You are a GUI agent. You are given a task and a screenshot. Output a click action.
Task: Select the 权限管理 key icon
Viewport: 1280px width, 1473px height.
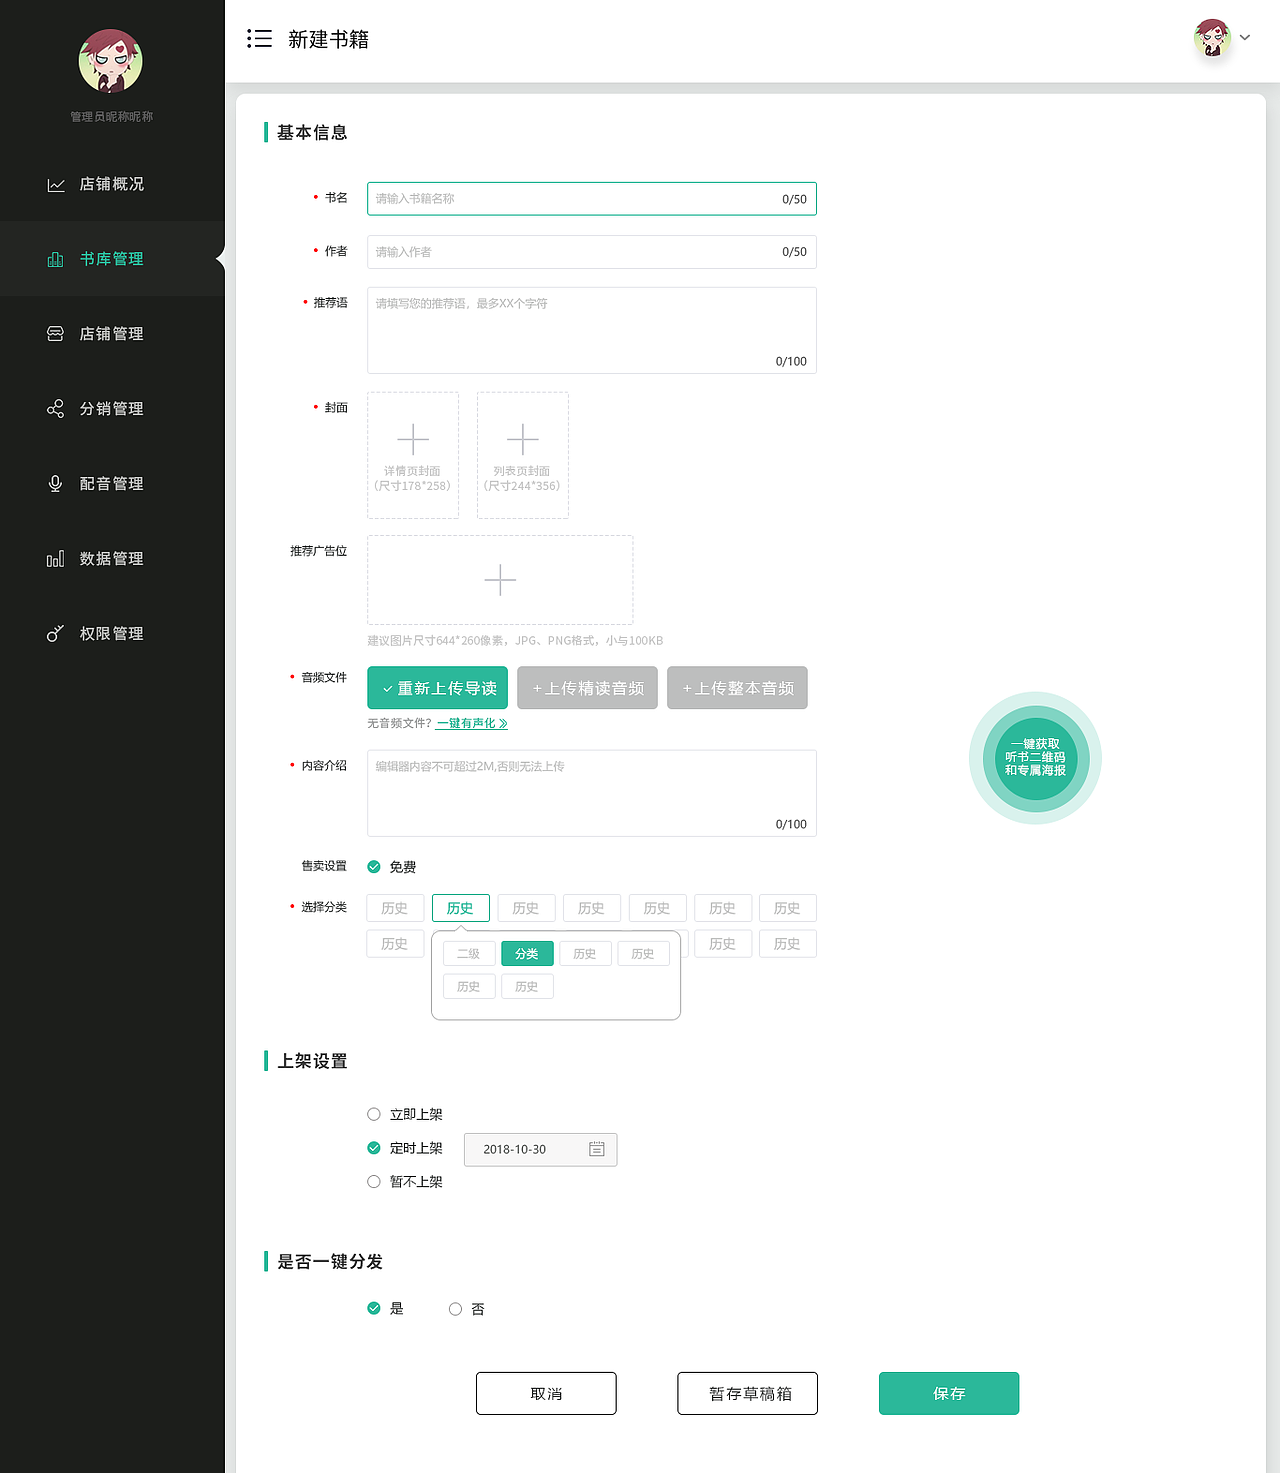click(x=56, y=633)
